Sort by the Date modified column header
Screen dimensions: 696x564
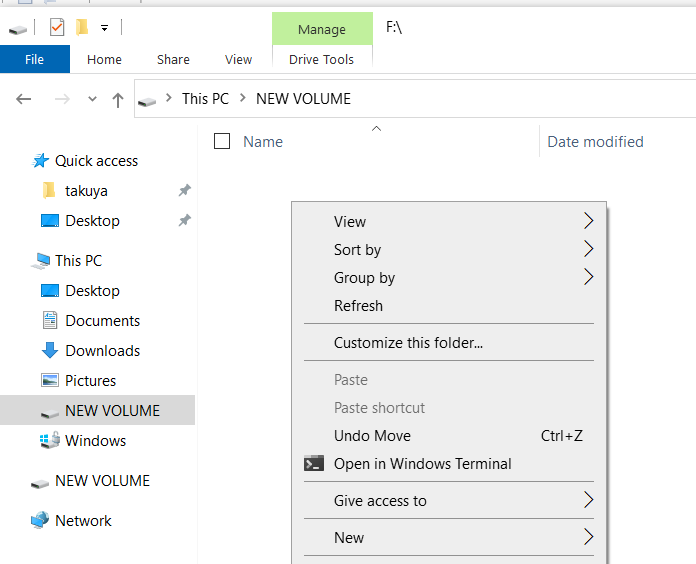(595, 142)
